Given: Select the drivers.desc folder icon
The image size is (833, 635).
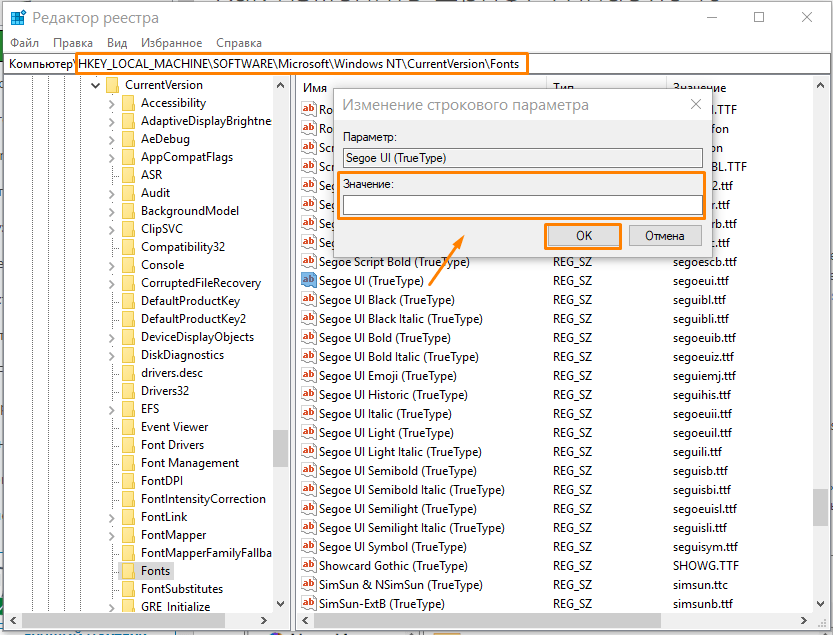Looking at the screenshot, I should click(x=128, y=373).
